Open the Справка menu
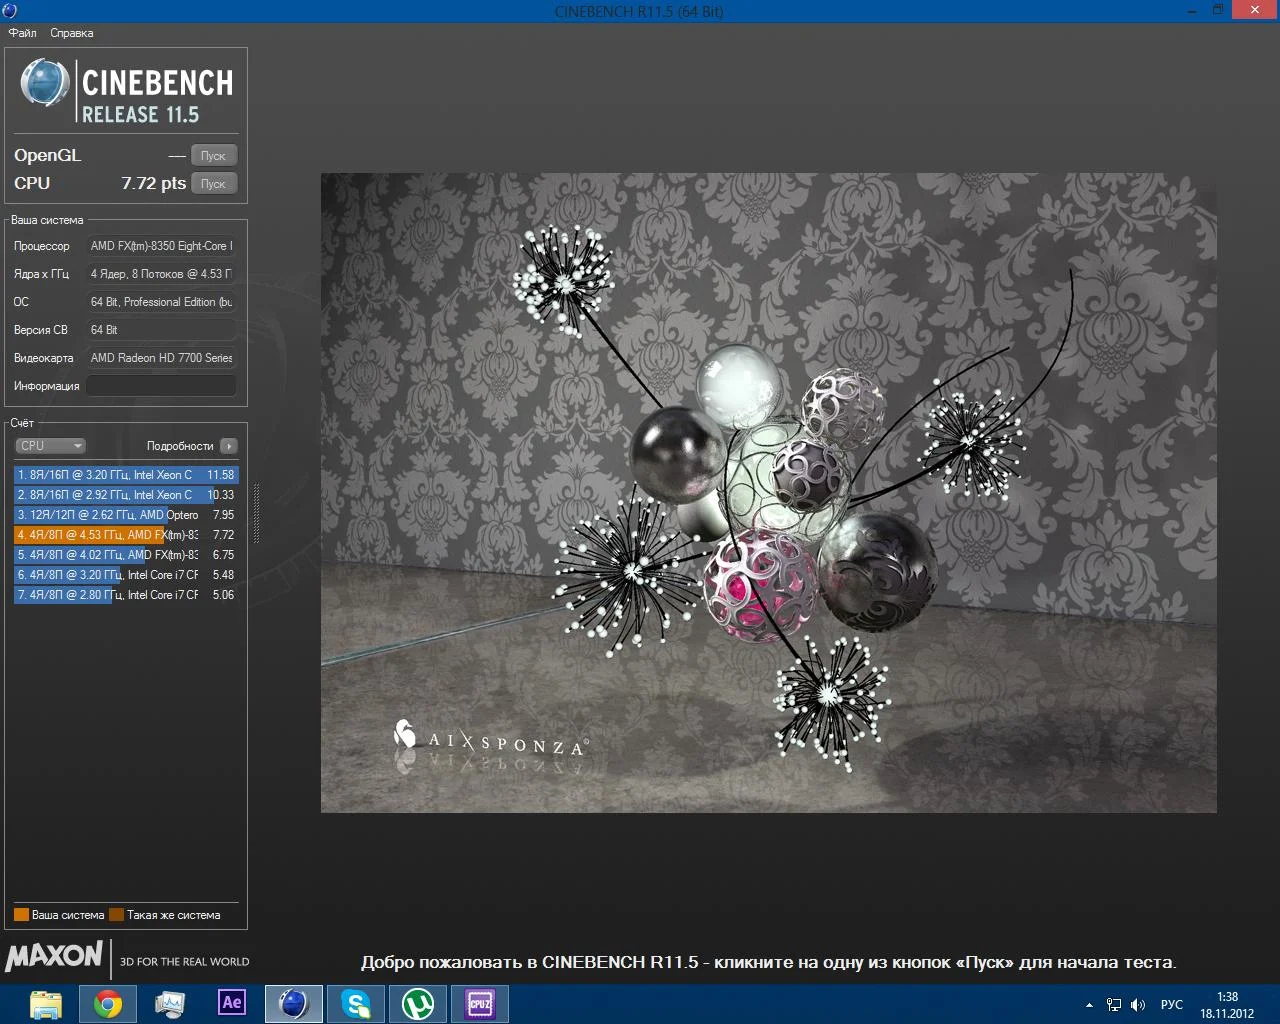The height and width of the screenshot is (1024, 1280). pyautogui.click(x=72, y=33)
